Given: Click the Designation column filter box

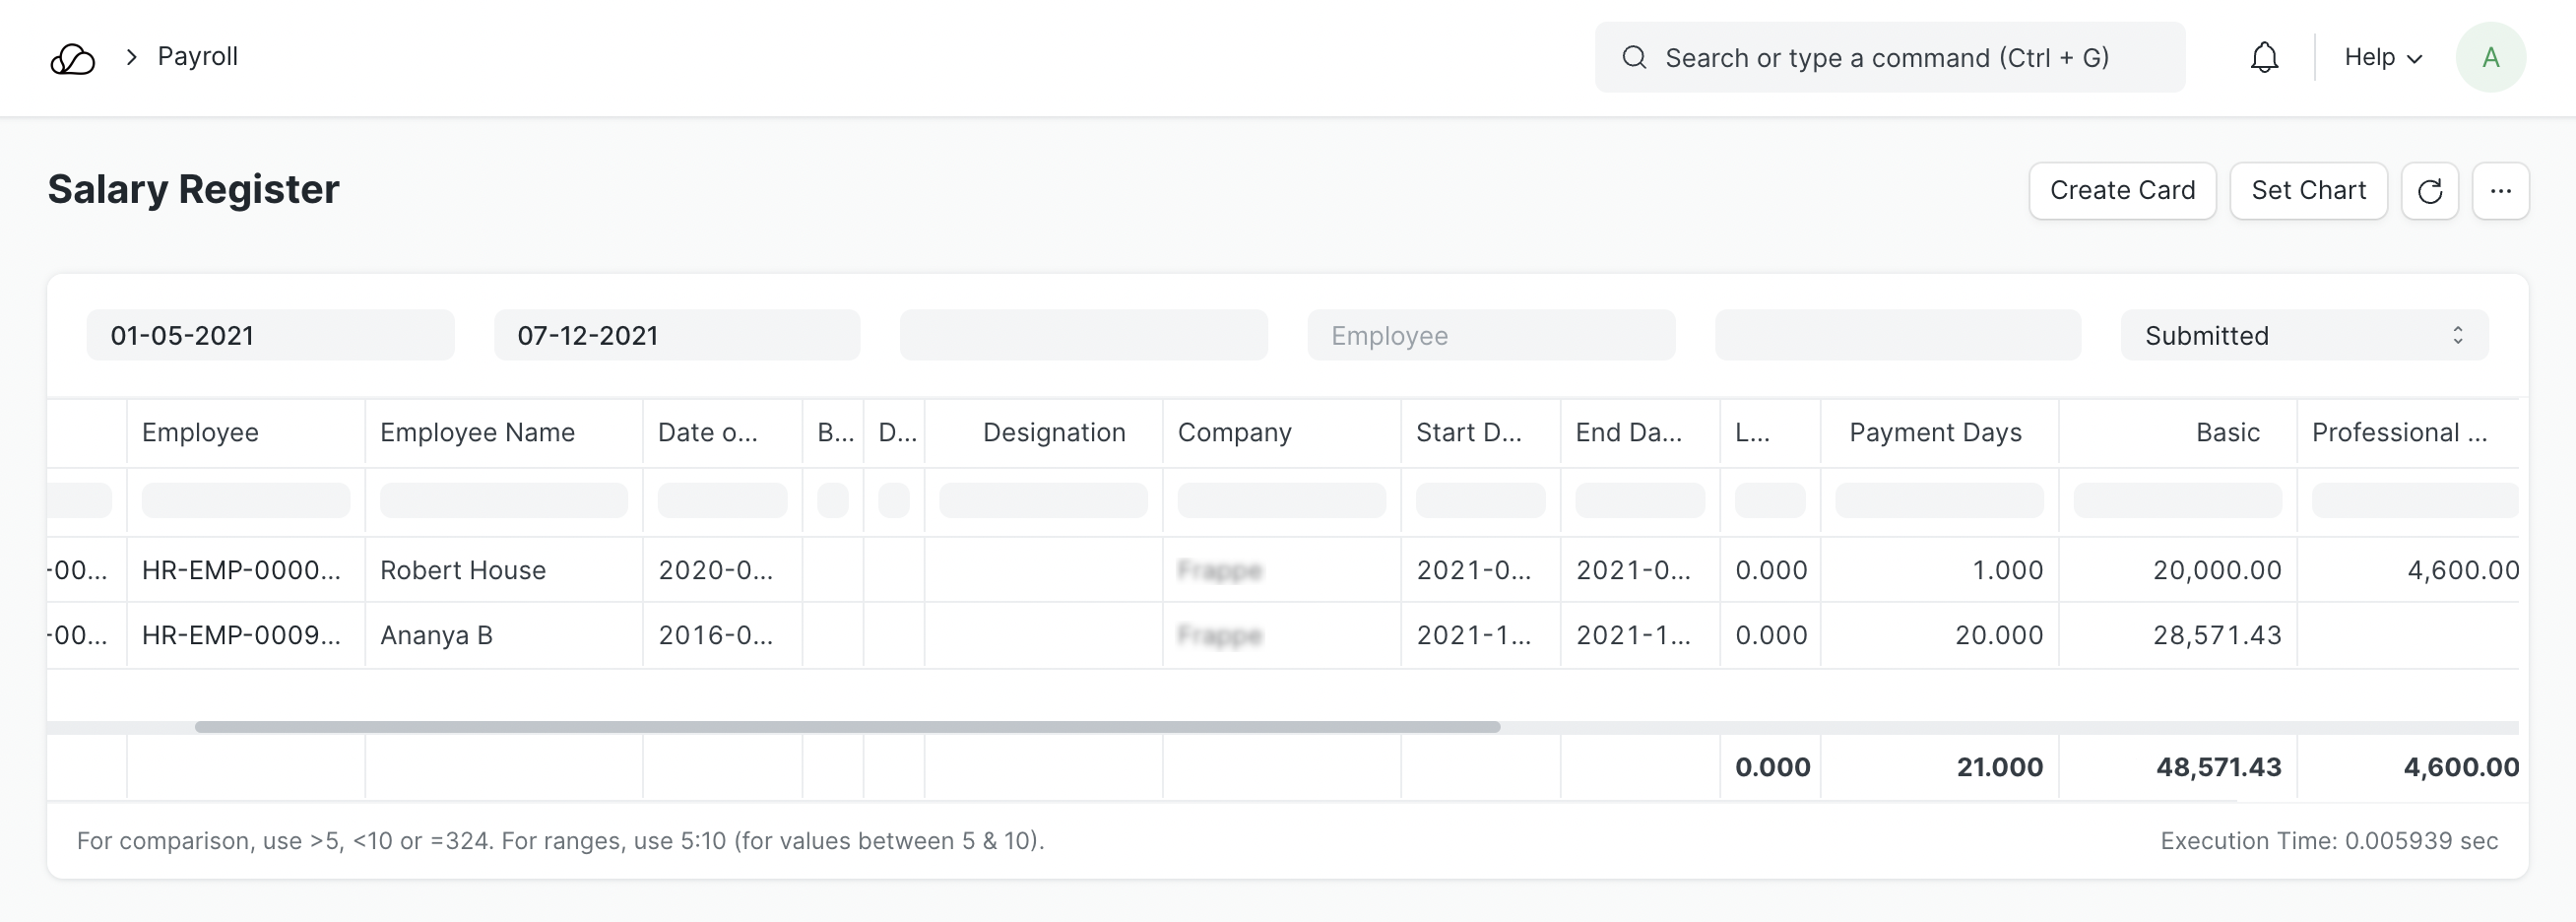Looking at the screenshot, I should click(x=1043, y=500).
